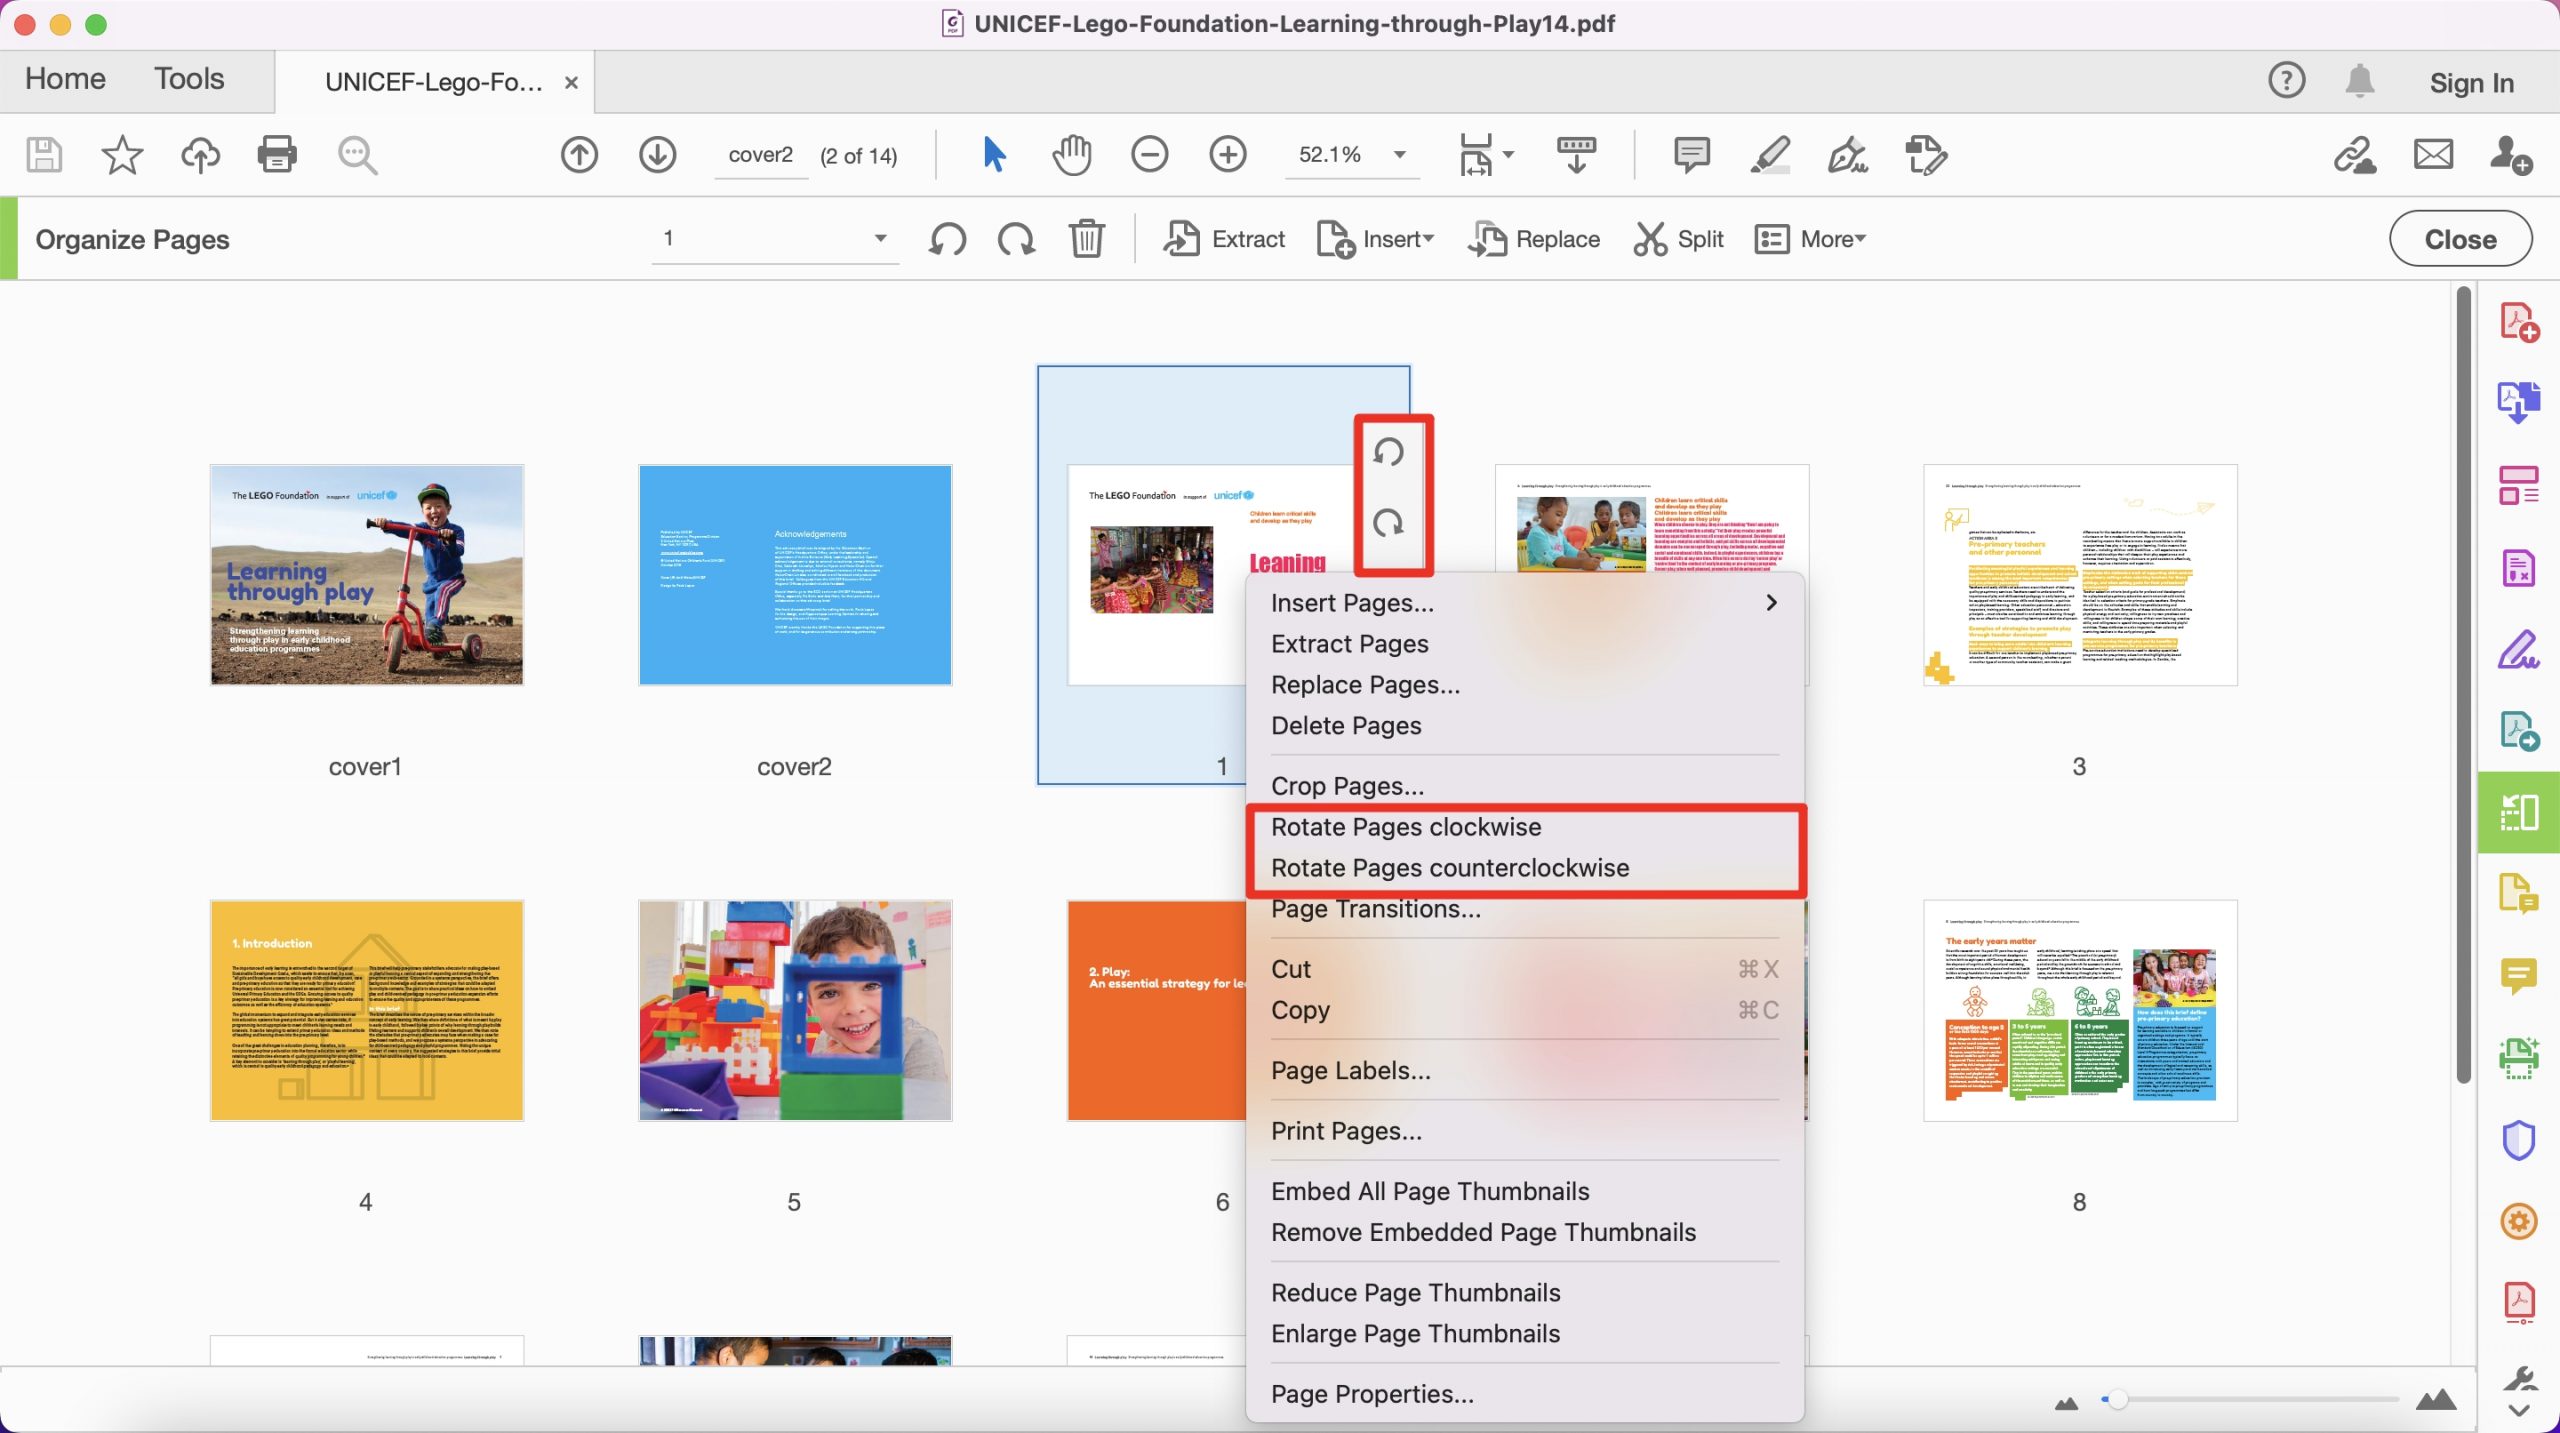The height and width of the screenshot is (1433, 2560).
Task: Select the cover1 page thumbnail
Action: pos(366,575)
